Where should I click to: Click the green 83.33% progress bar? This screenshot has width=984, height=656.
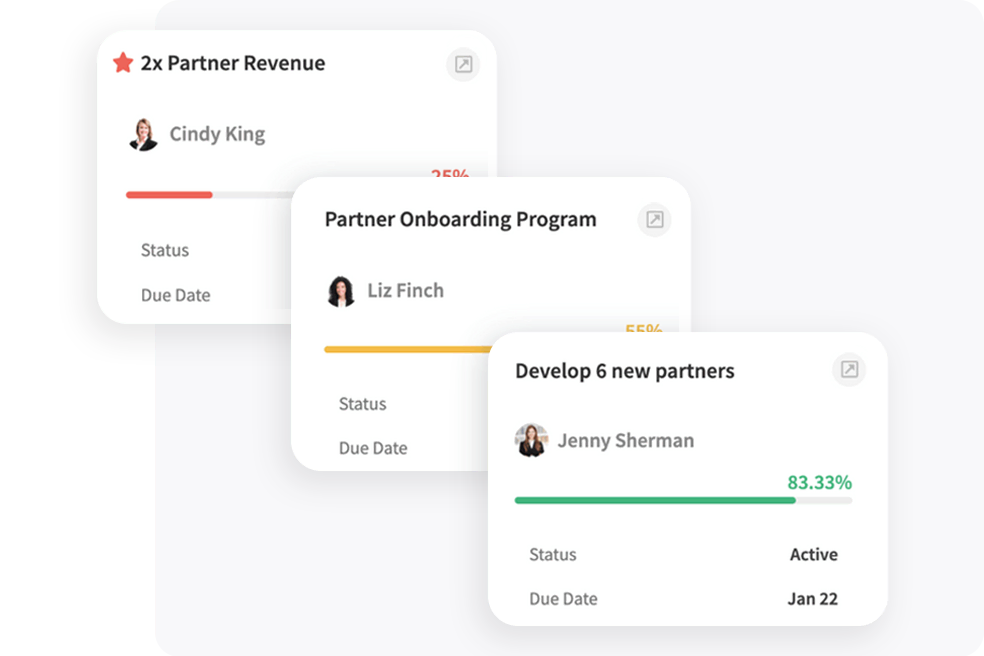pos(655,500)
